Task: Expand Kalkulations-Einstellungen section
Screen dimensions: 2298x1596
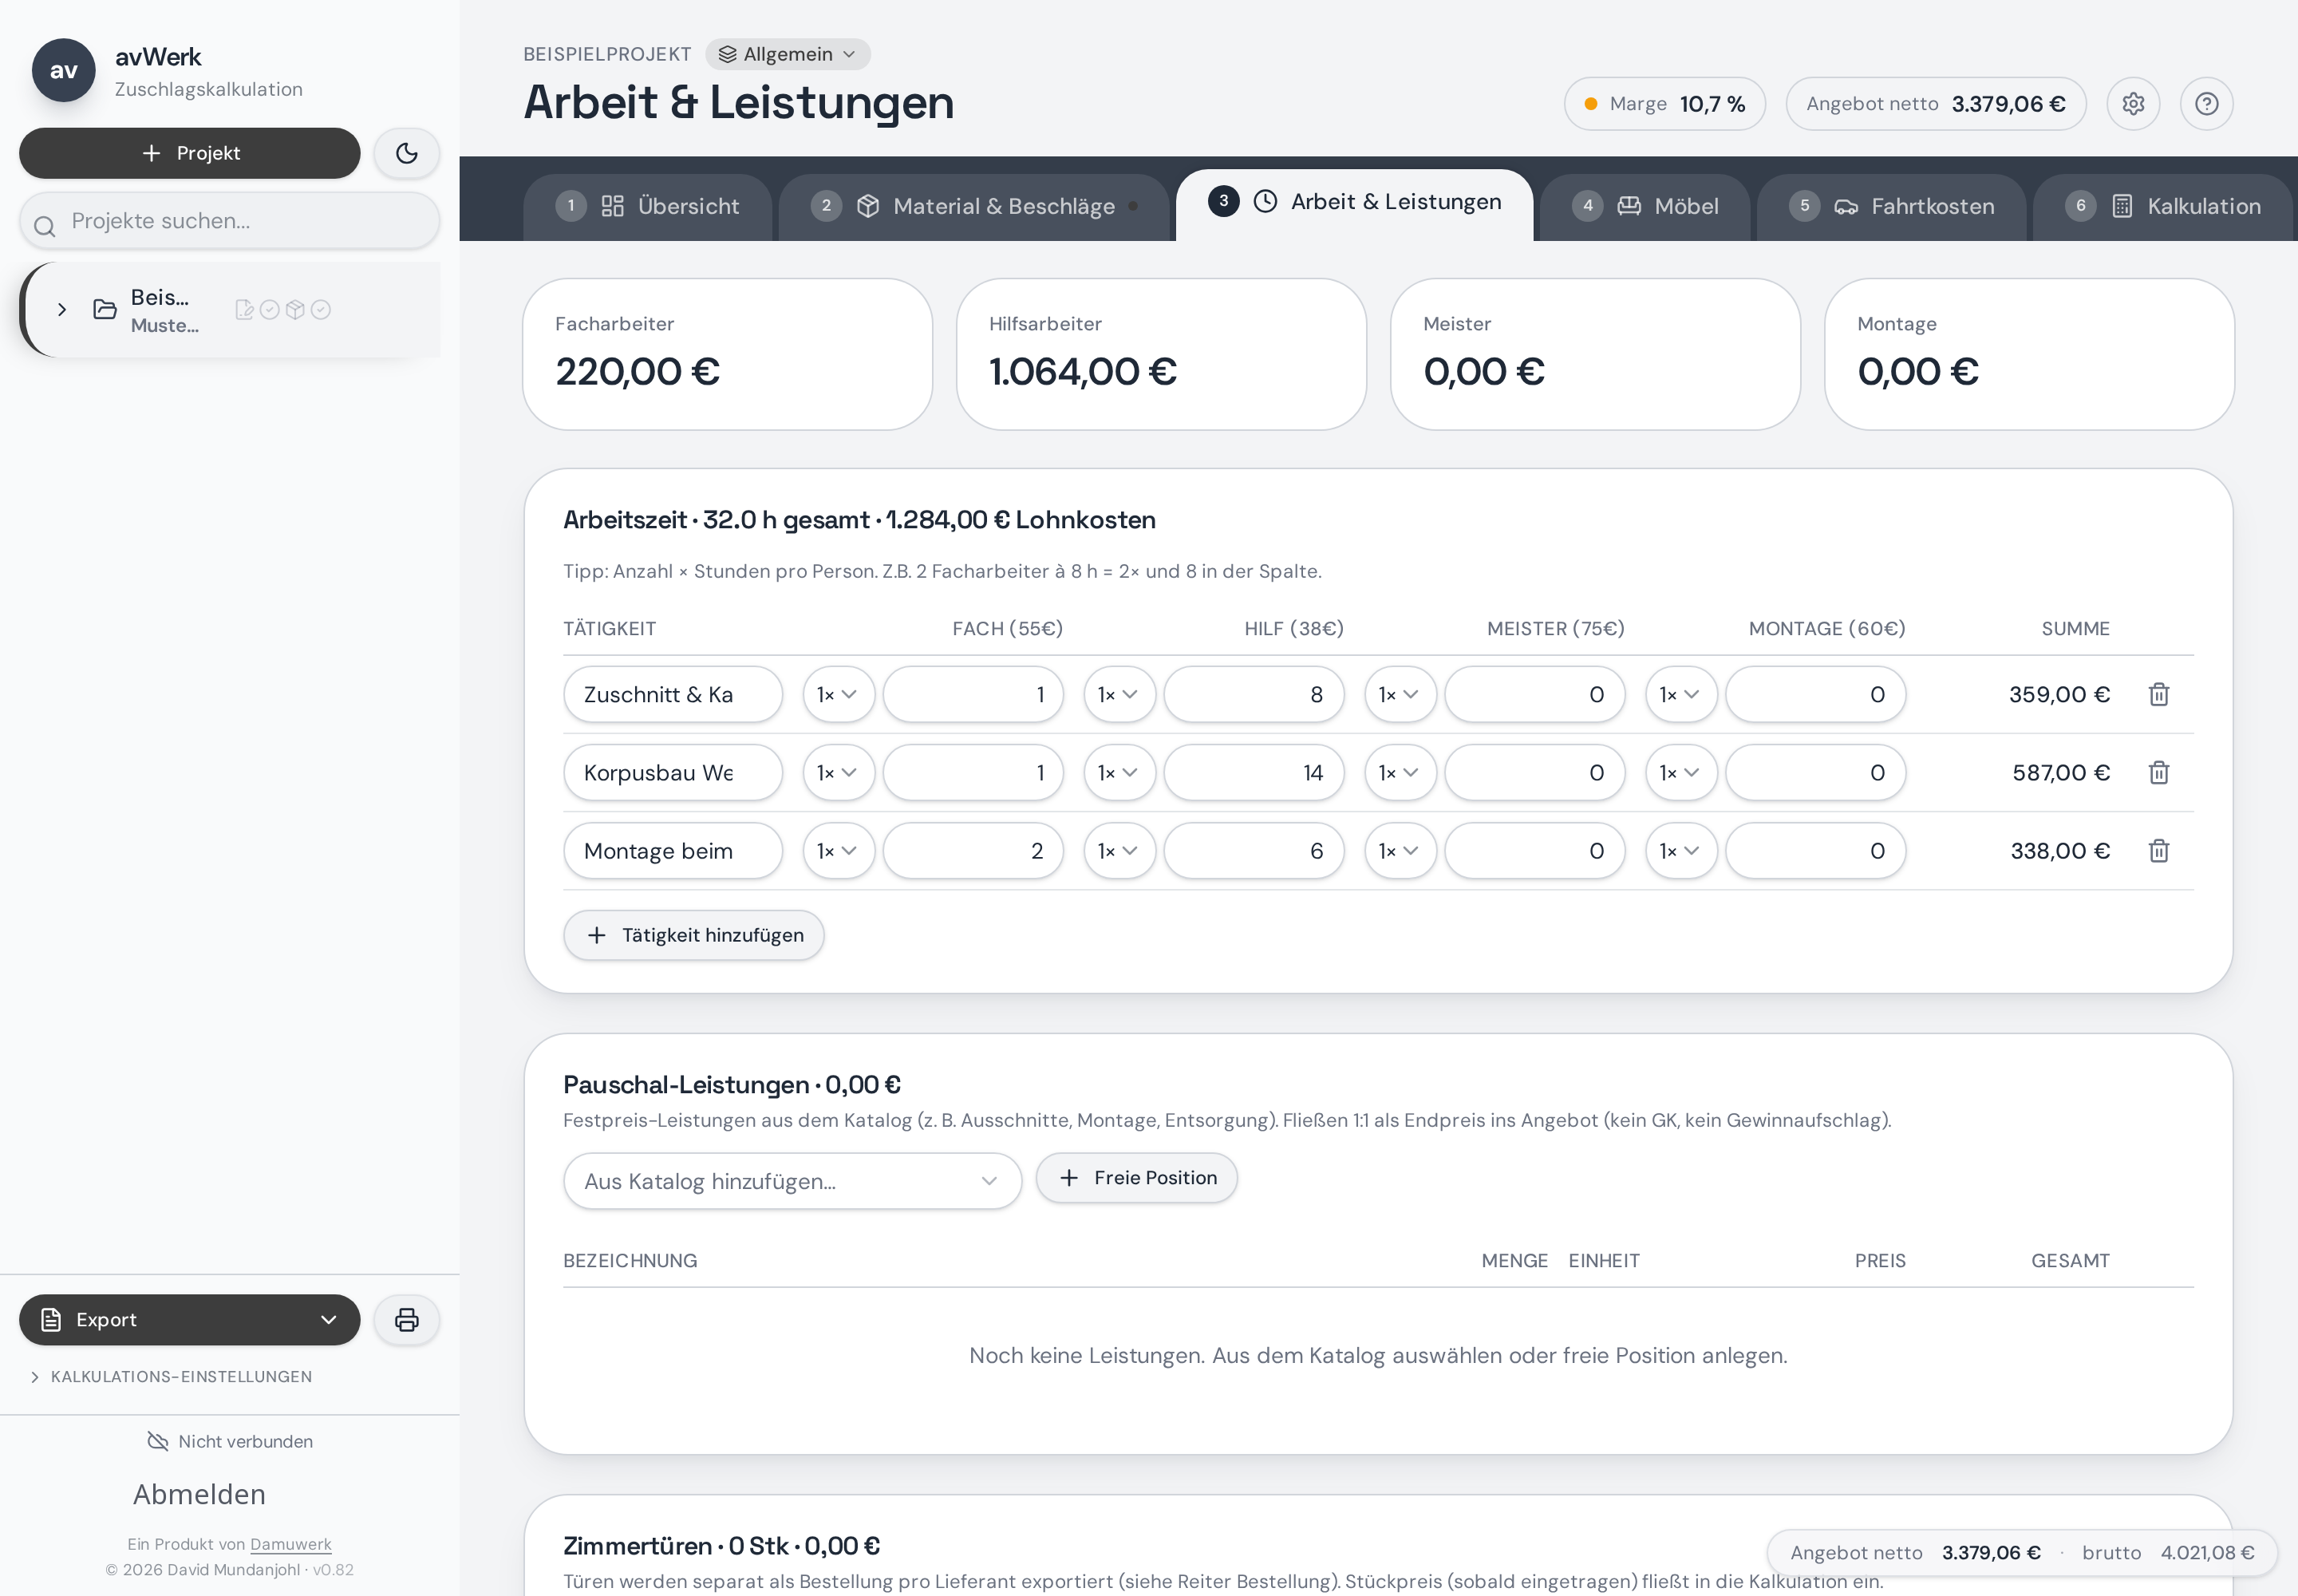Action: (171, 1377)
